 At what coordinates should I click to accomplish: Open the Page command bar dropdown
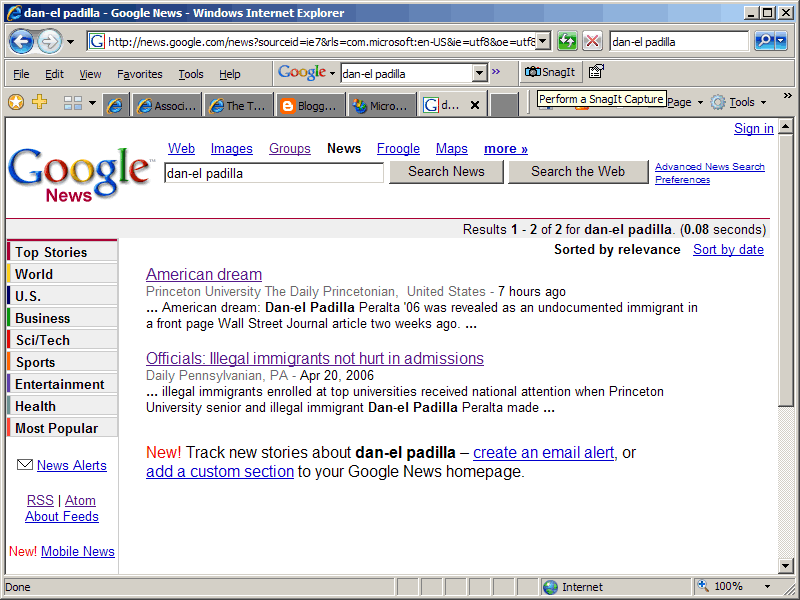tap(685, 103)
